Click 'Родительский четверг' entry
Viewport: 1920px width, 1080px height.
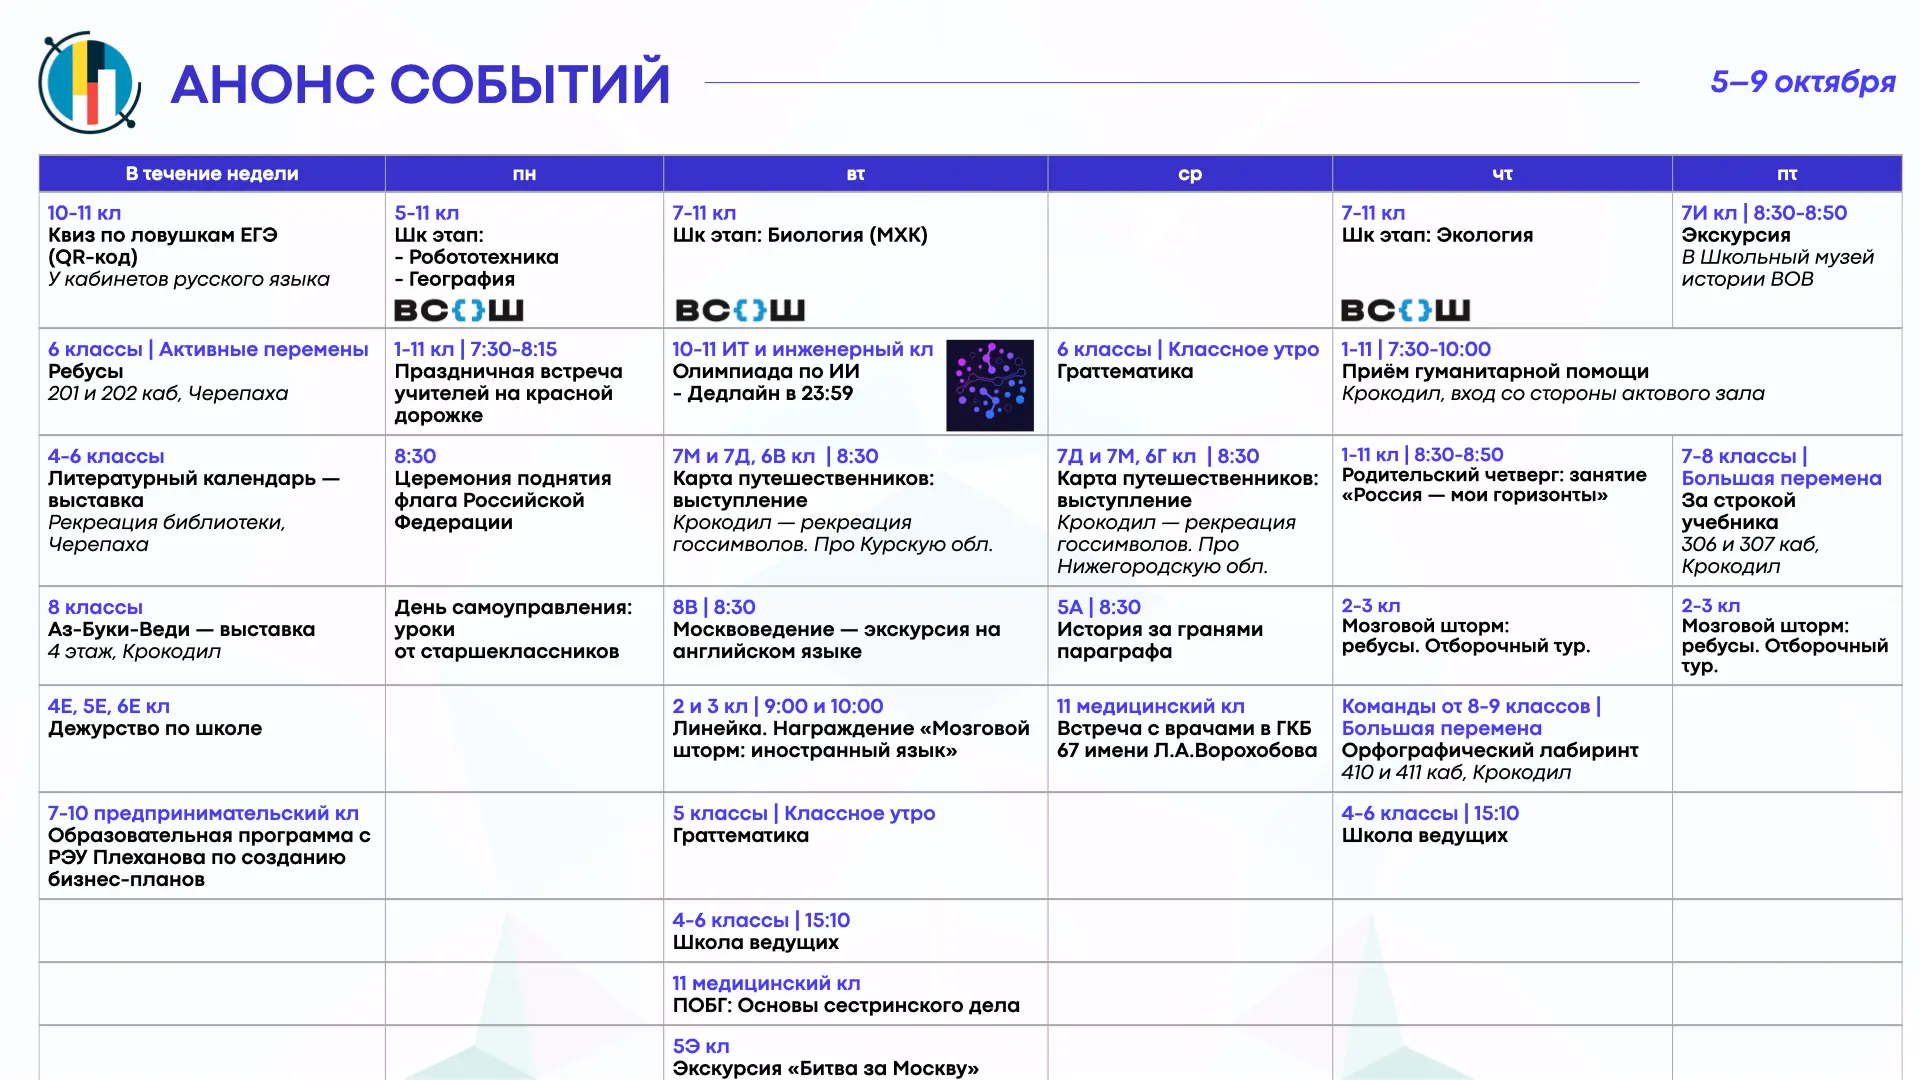coord(1494,485)
